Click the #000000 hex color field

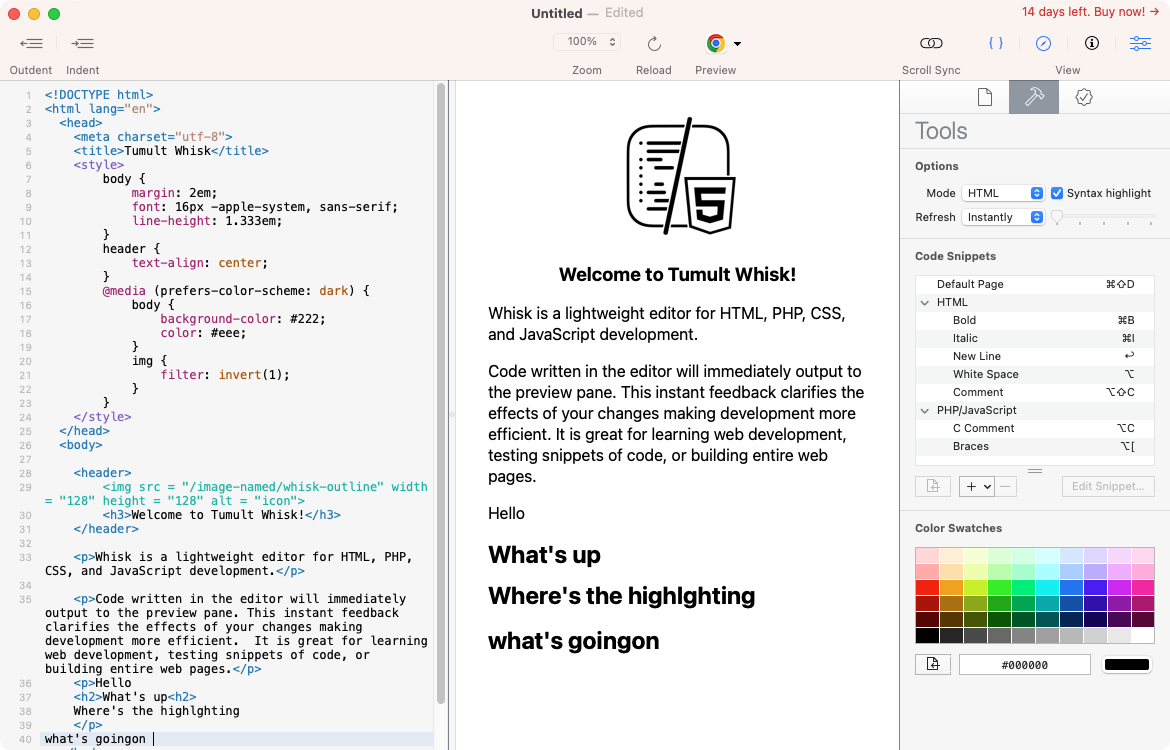click(1024, 665)
